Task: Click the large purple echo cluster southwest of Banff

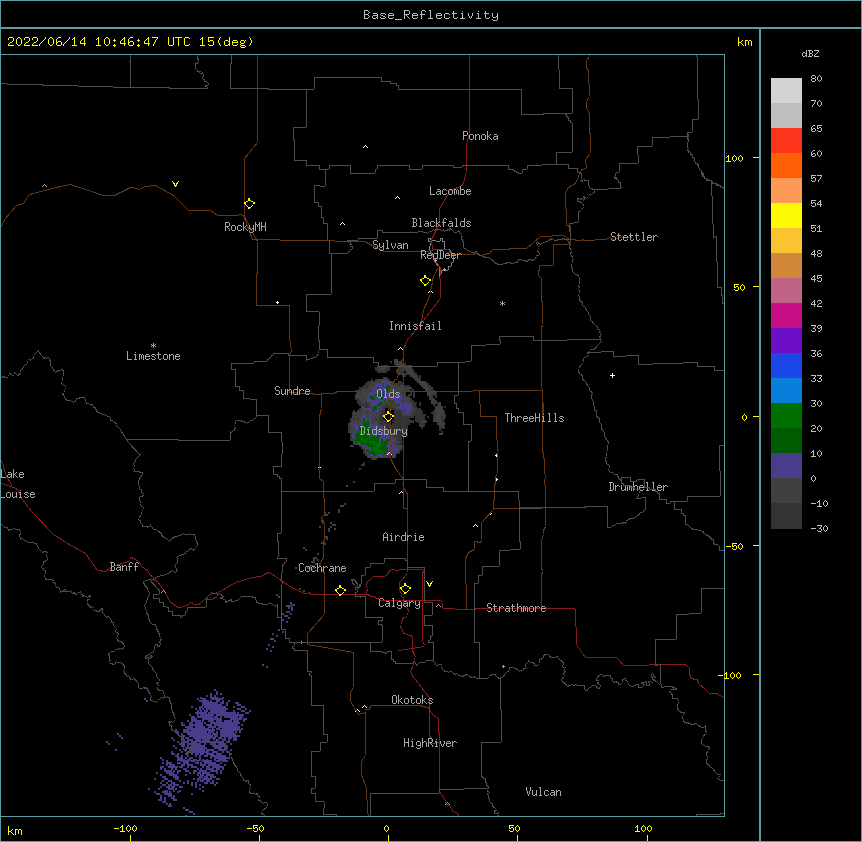Action: coord(201,750)
